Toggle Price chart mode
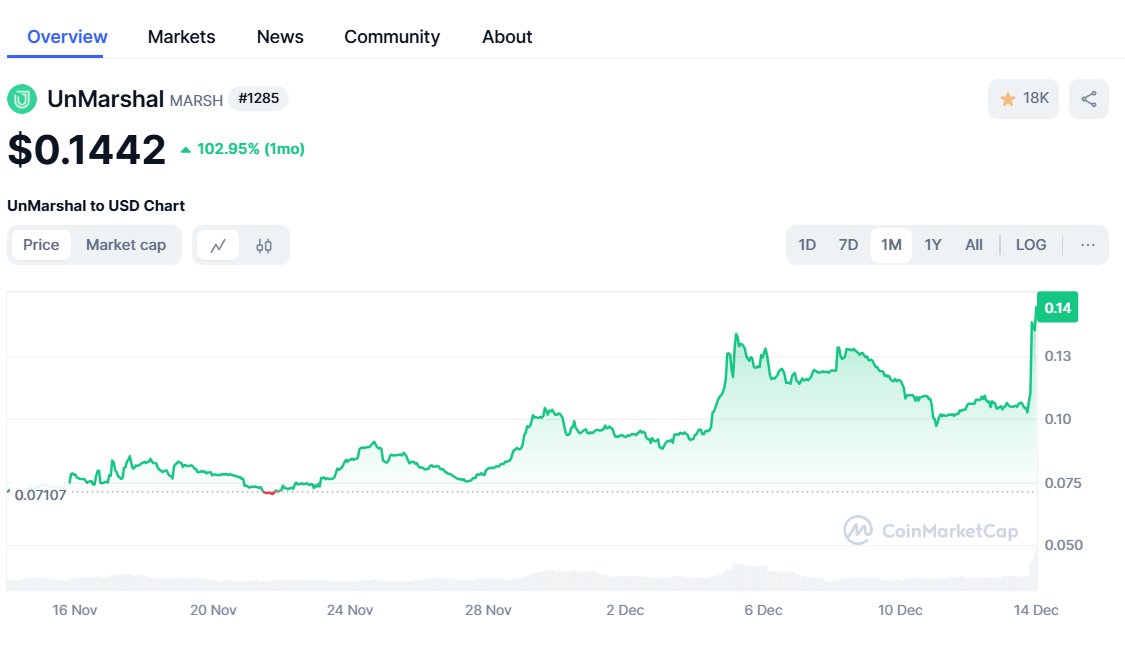This screenshot has height=645, width=1125. (41, 244)
